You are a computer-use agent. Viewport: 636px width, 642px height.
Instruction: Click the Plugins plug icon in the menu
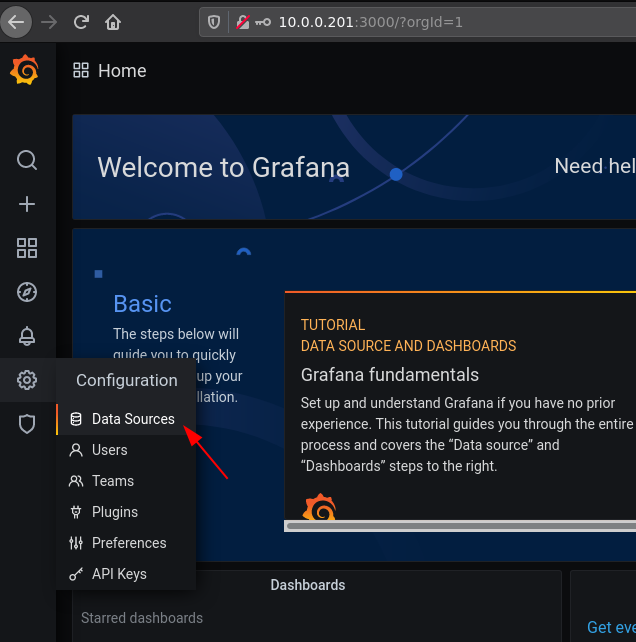click(76, 512)
